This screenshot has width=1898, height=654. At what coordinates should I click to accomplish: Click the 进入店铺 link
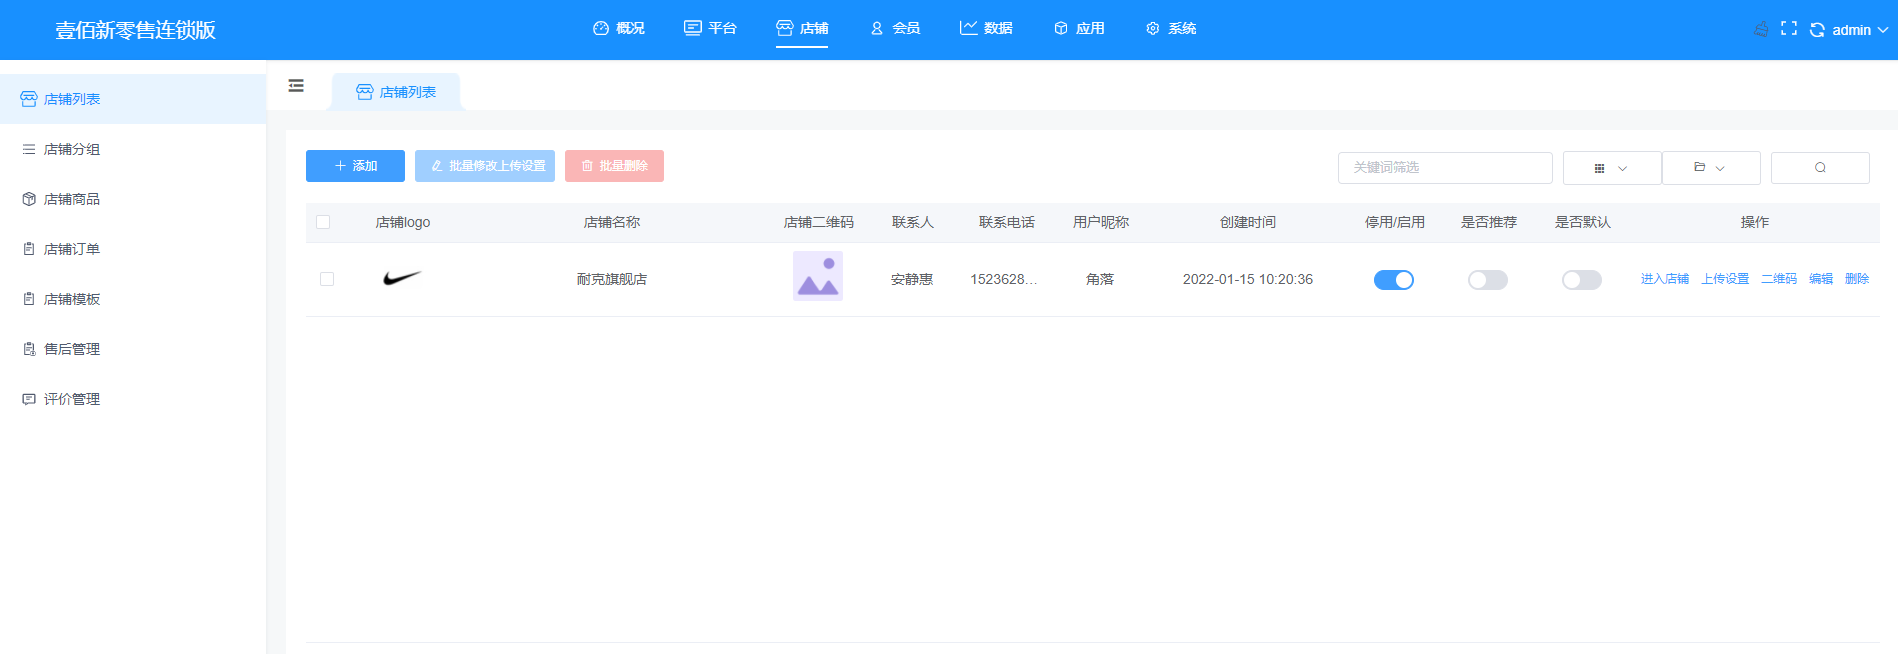[x=1665, y=279]
